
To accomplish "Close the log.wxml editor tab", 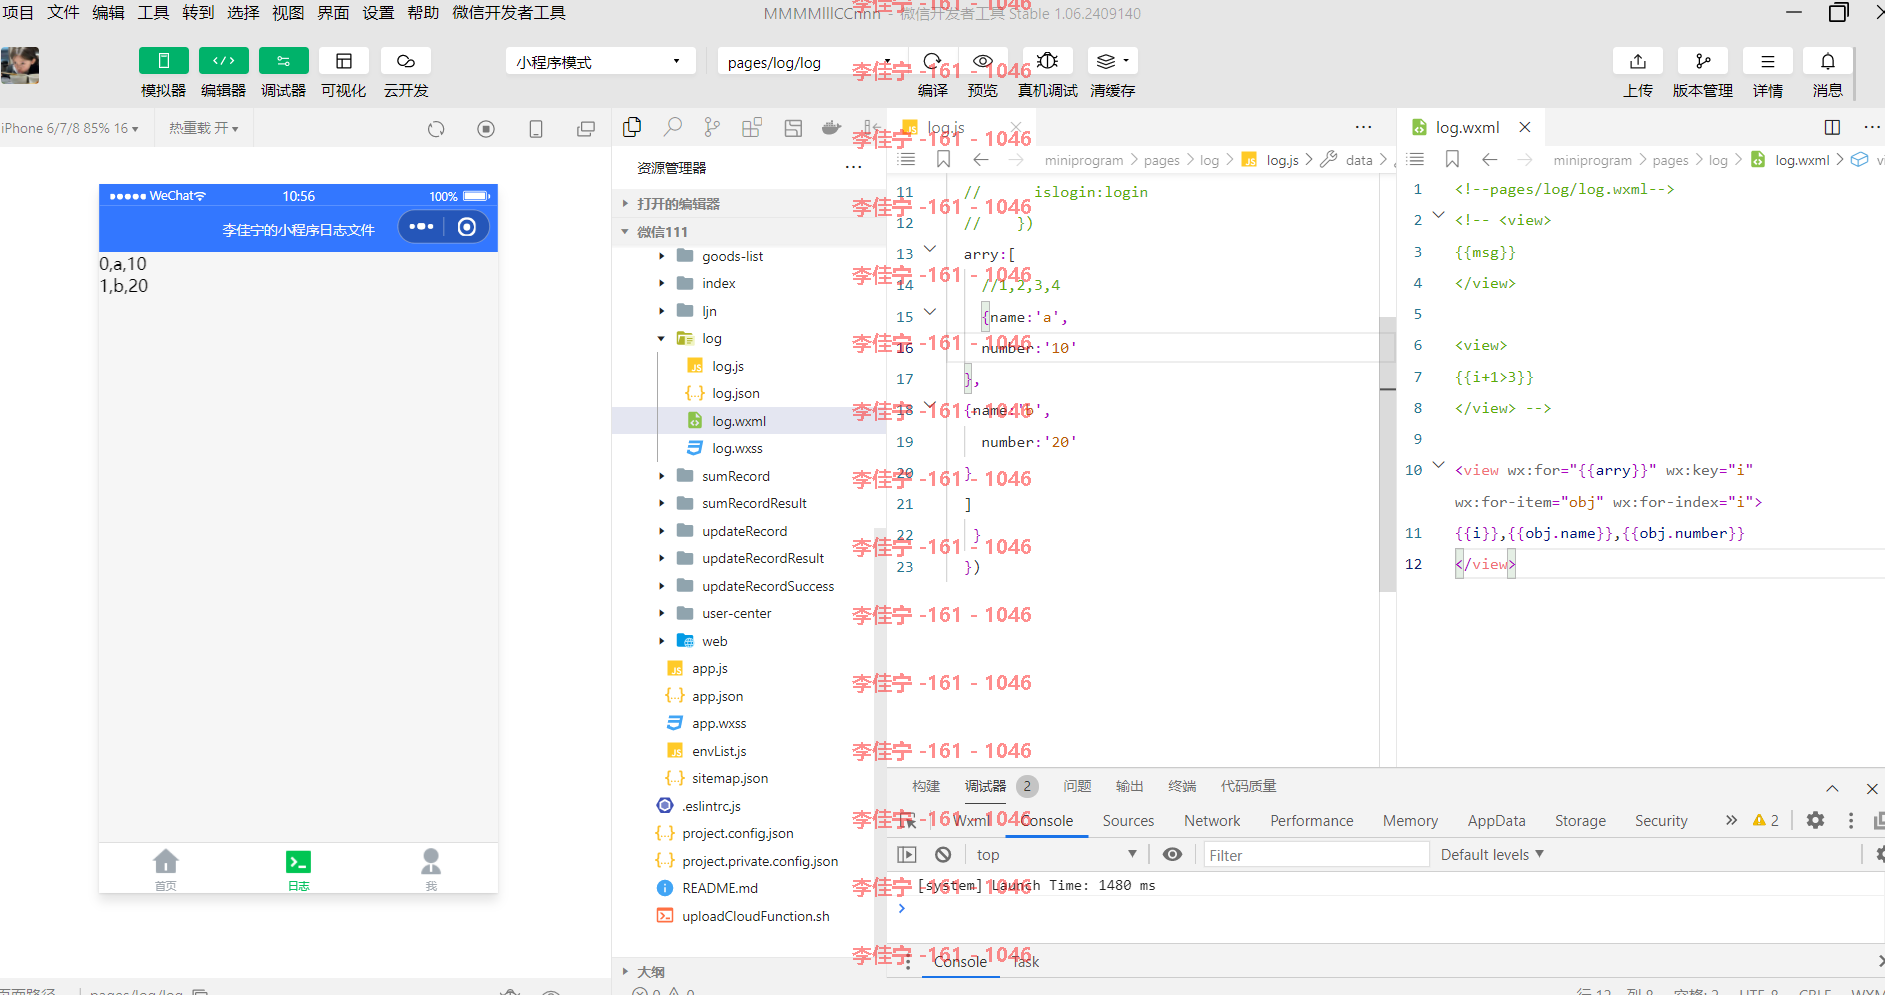I will point(1525,127).
